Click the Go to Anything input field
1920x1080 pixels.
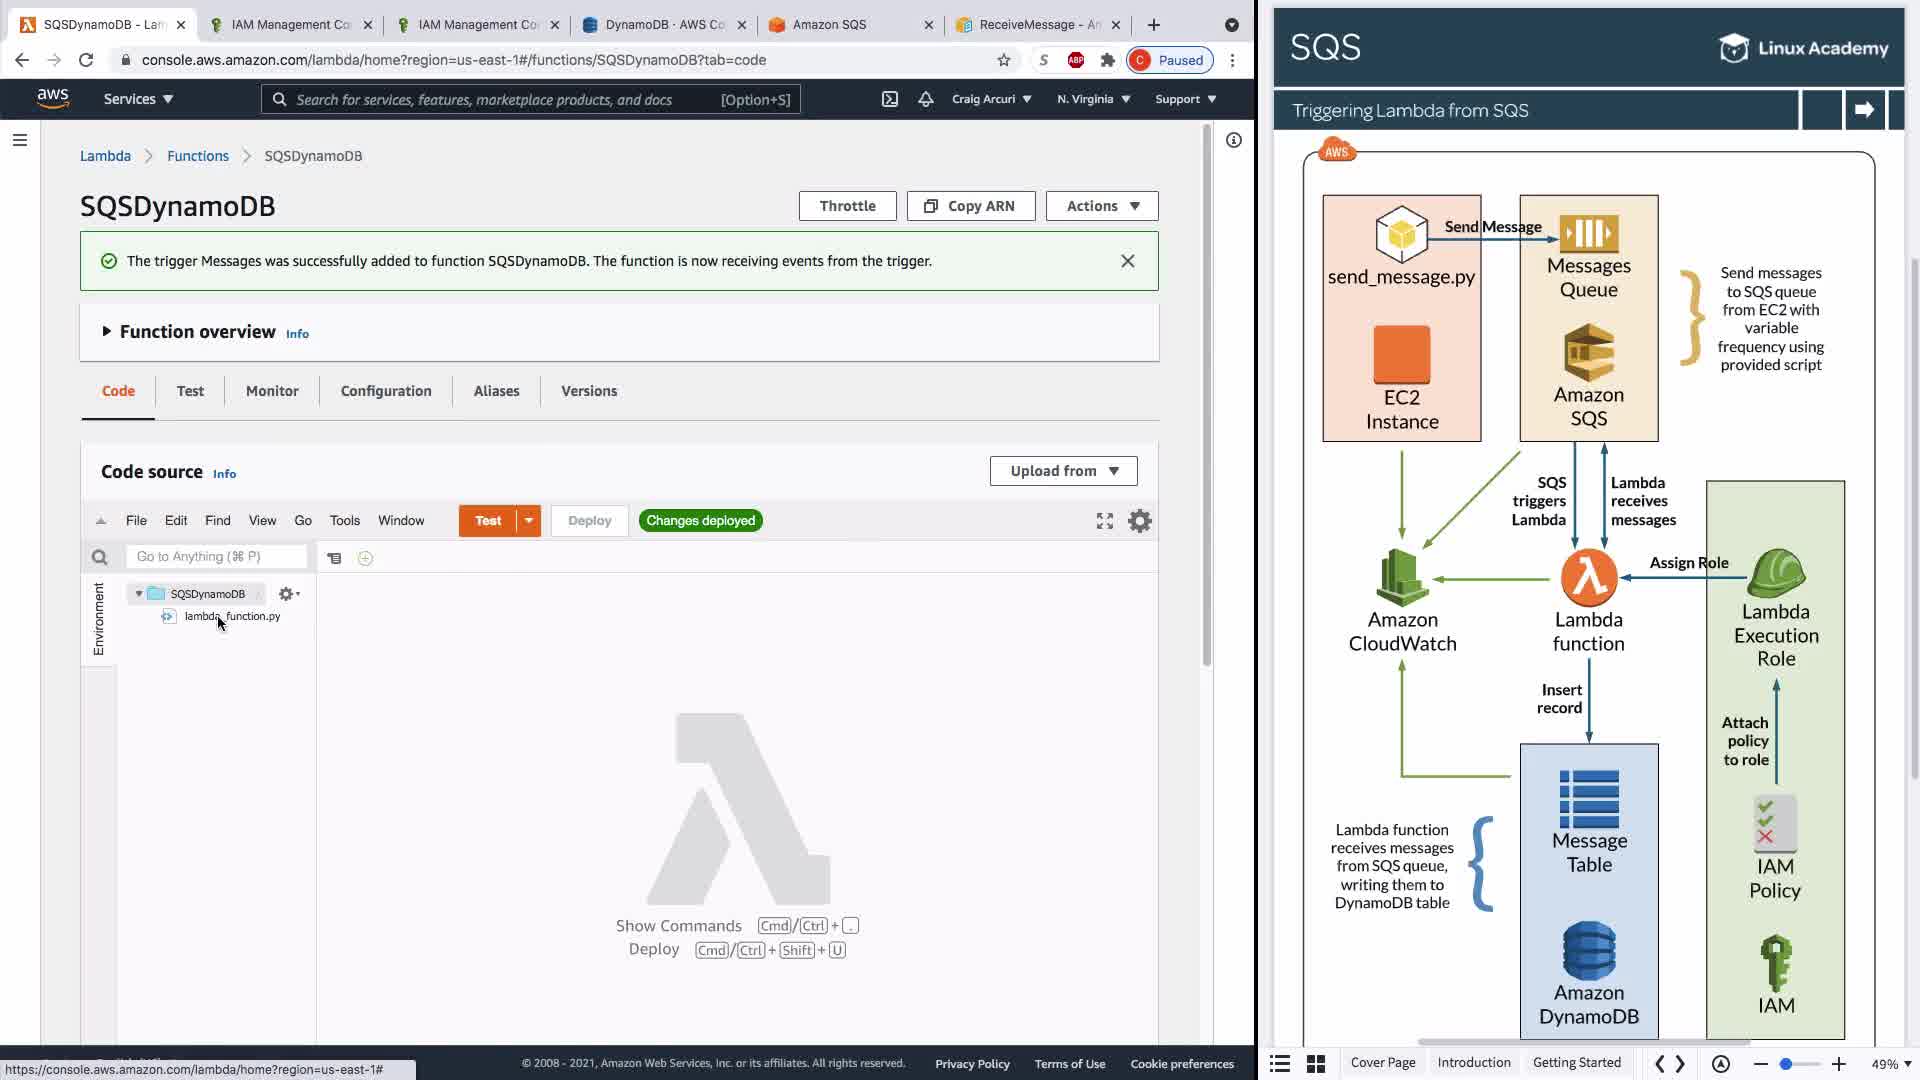216,557
